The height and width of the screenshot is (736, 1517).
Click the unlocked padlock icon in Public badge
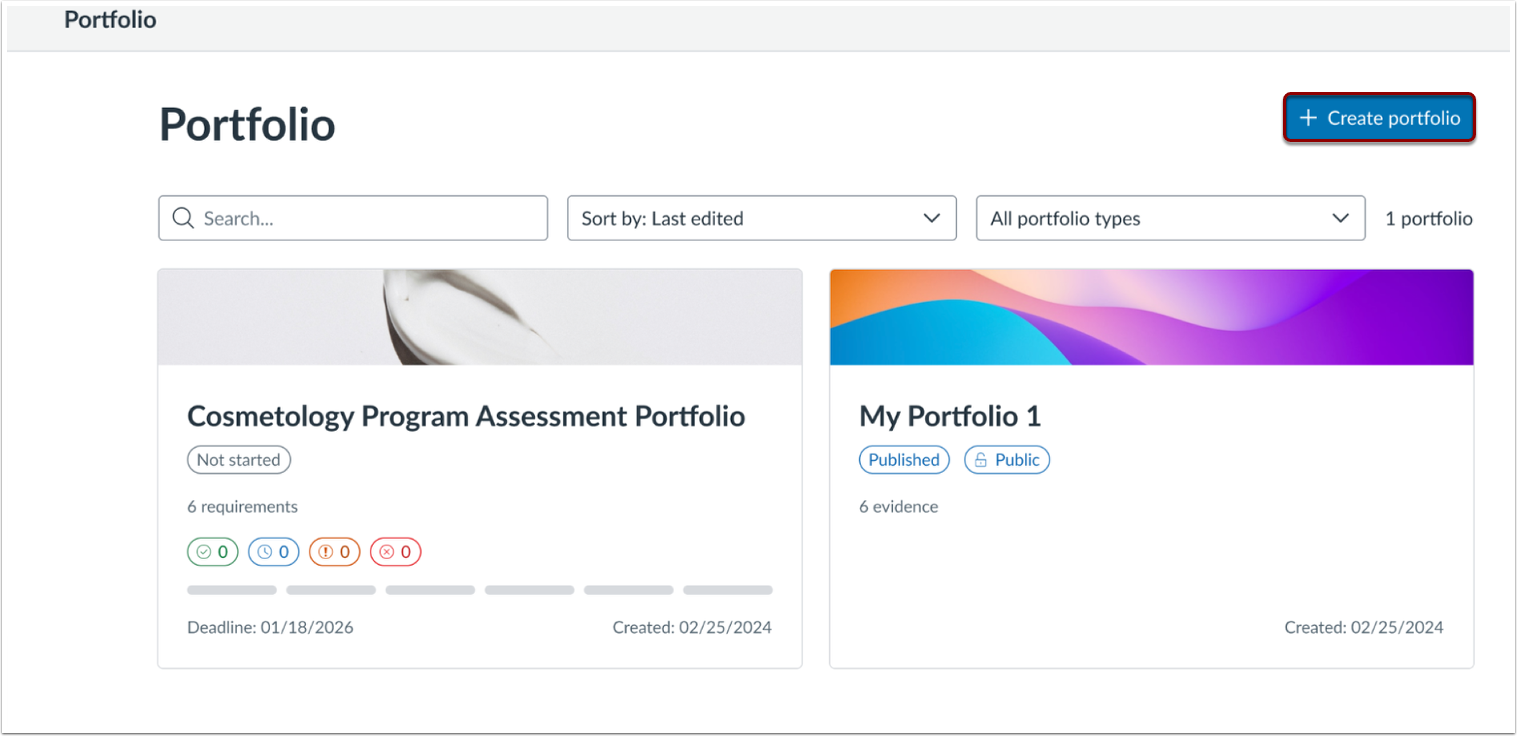[x=982, y=459]
